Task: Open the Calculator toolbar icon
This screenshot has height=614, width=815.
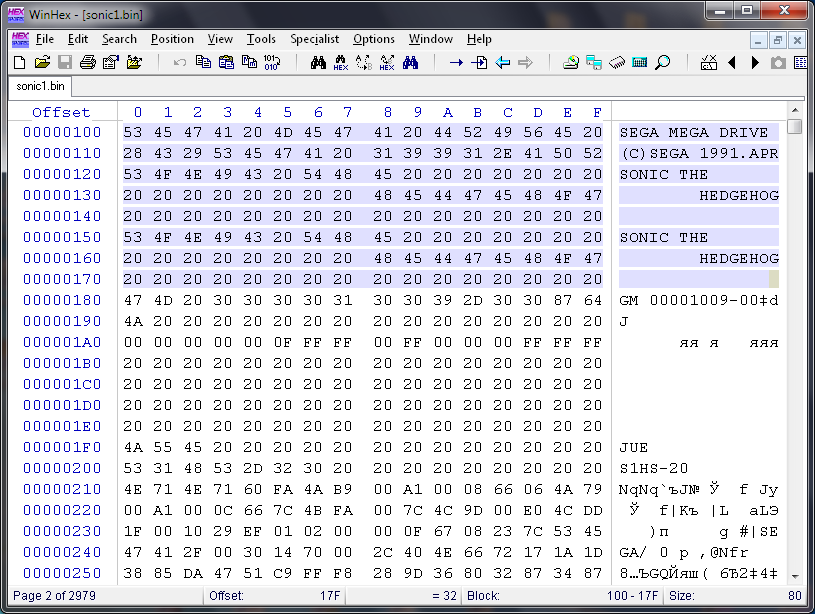Action: click(640, 62)
